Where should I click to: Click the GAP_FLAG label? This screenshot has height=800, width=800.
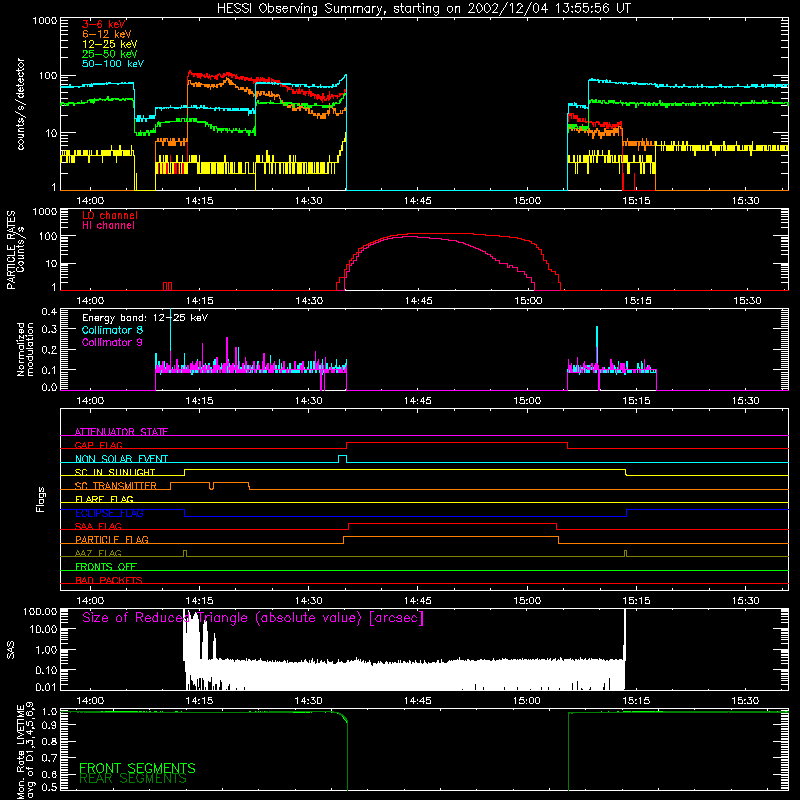(x=98, y=445)
